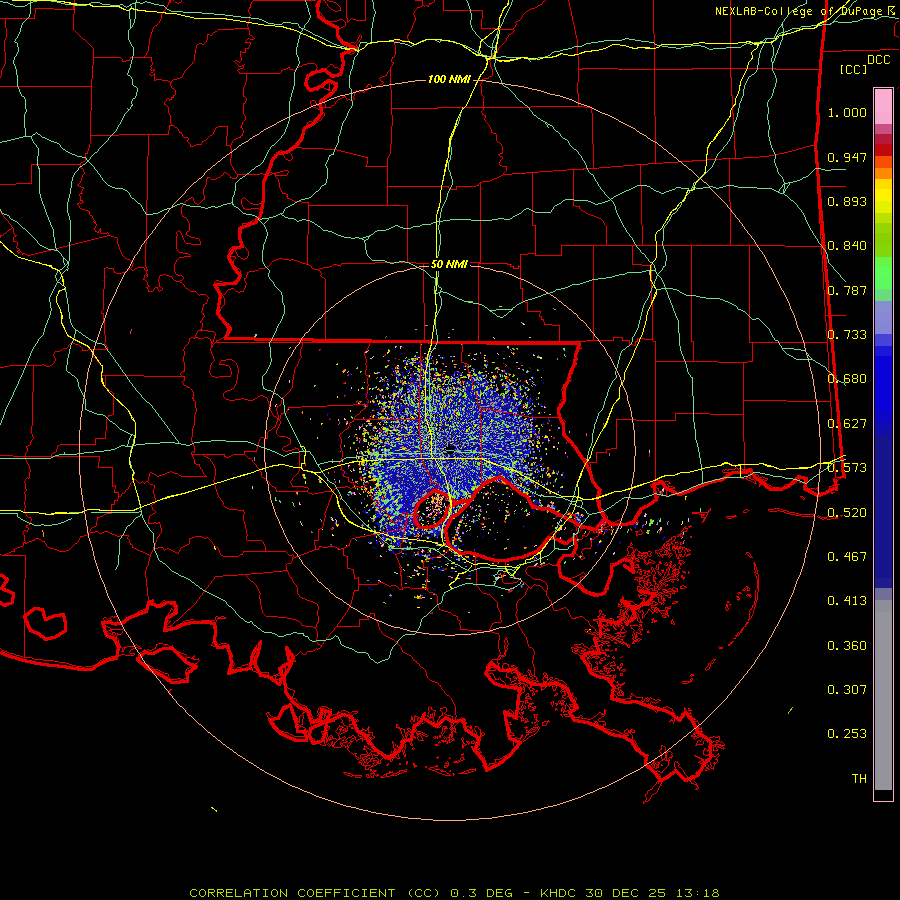Select the 0.787 scale value
Image resolution: width=900 pixels, height=900 pixels.
(847, 290)
